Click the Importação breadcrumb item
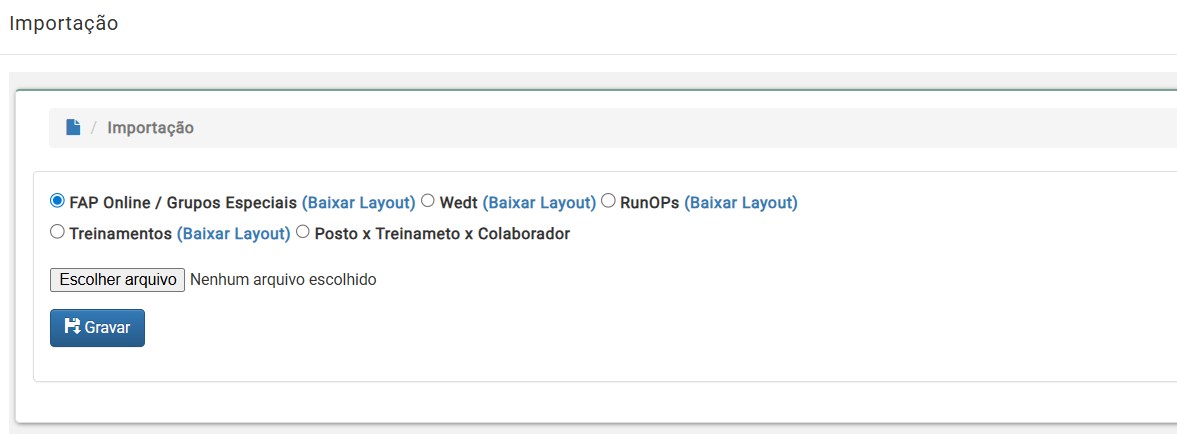Image resolution: width=1177 pixels, height=434 pixels. coord(150,128)
